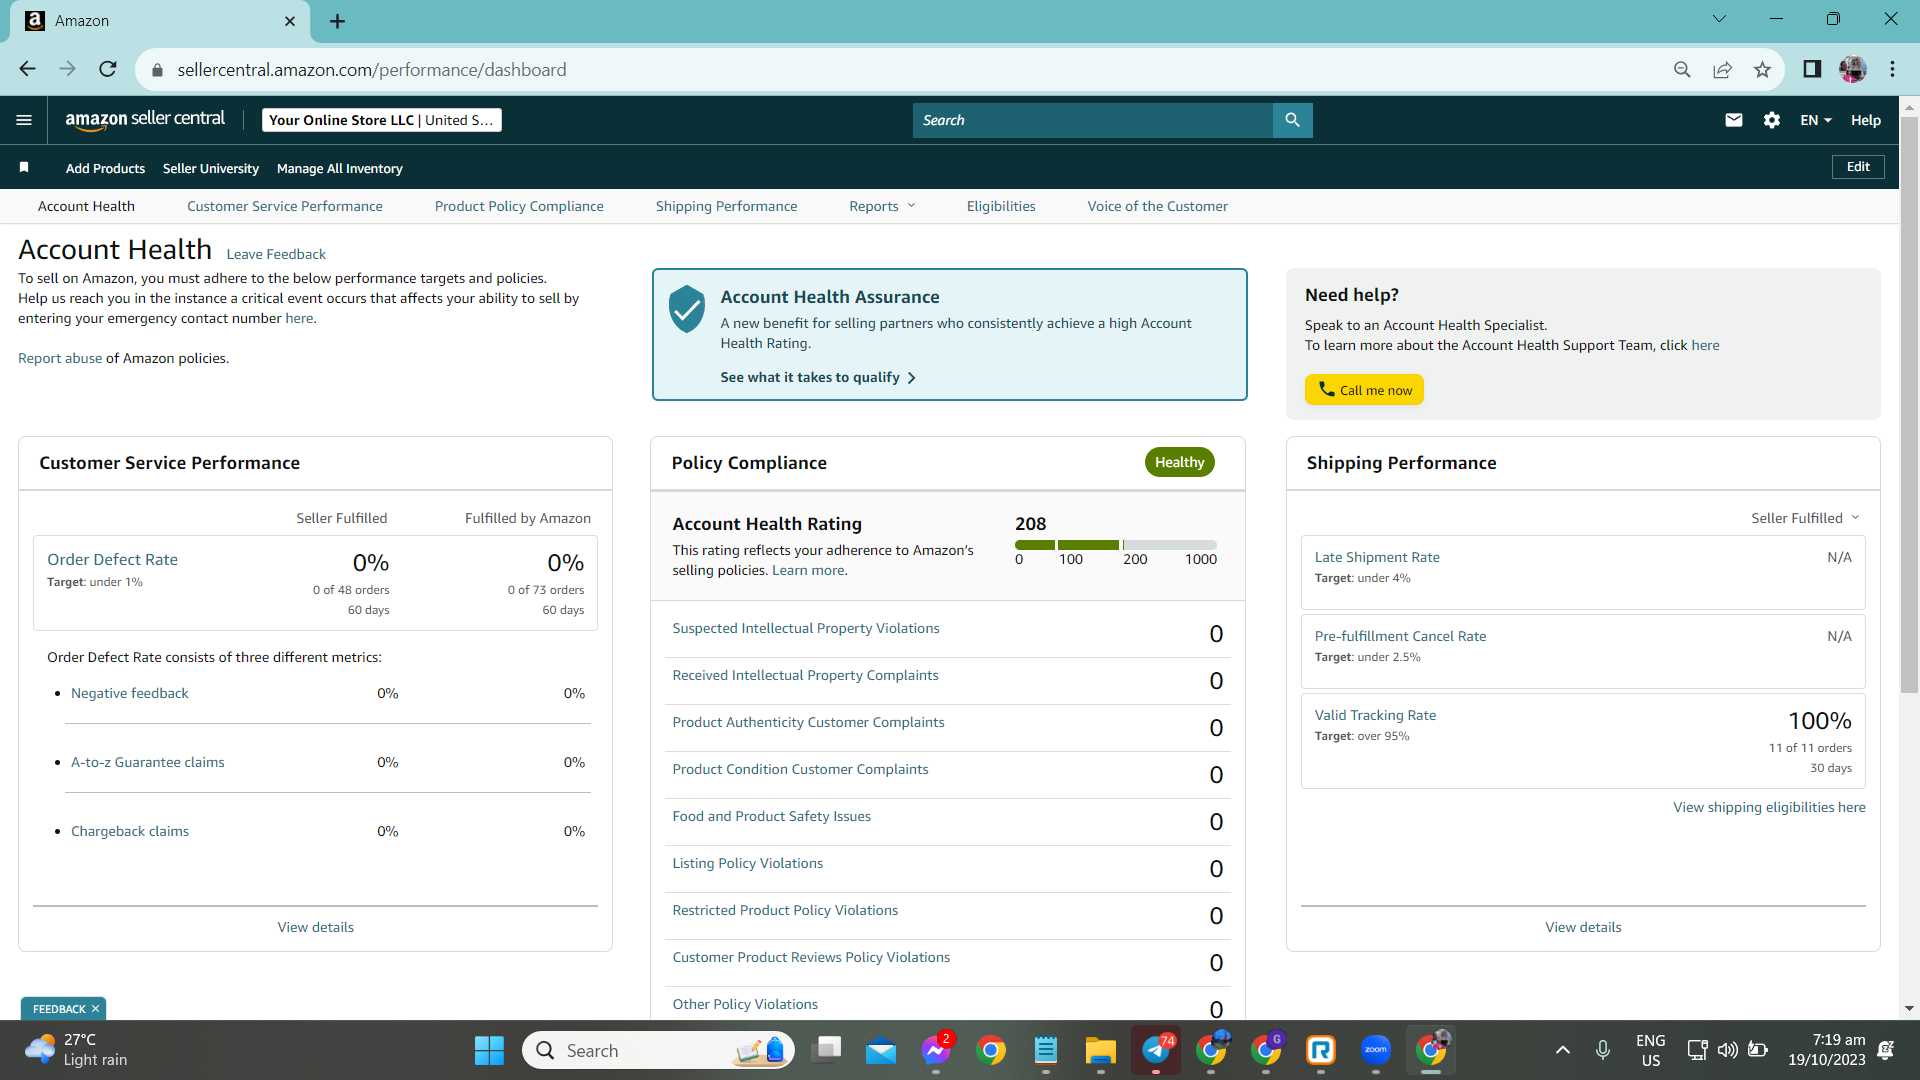Open Zoom from the taskbar
Viewport: 1920px width, 1080px height.
pyautogui.click(x=1376, y=1050)
